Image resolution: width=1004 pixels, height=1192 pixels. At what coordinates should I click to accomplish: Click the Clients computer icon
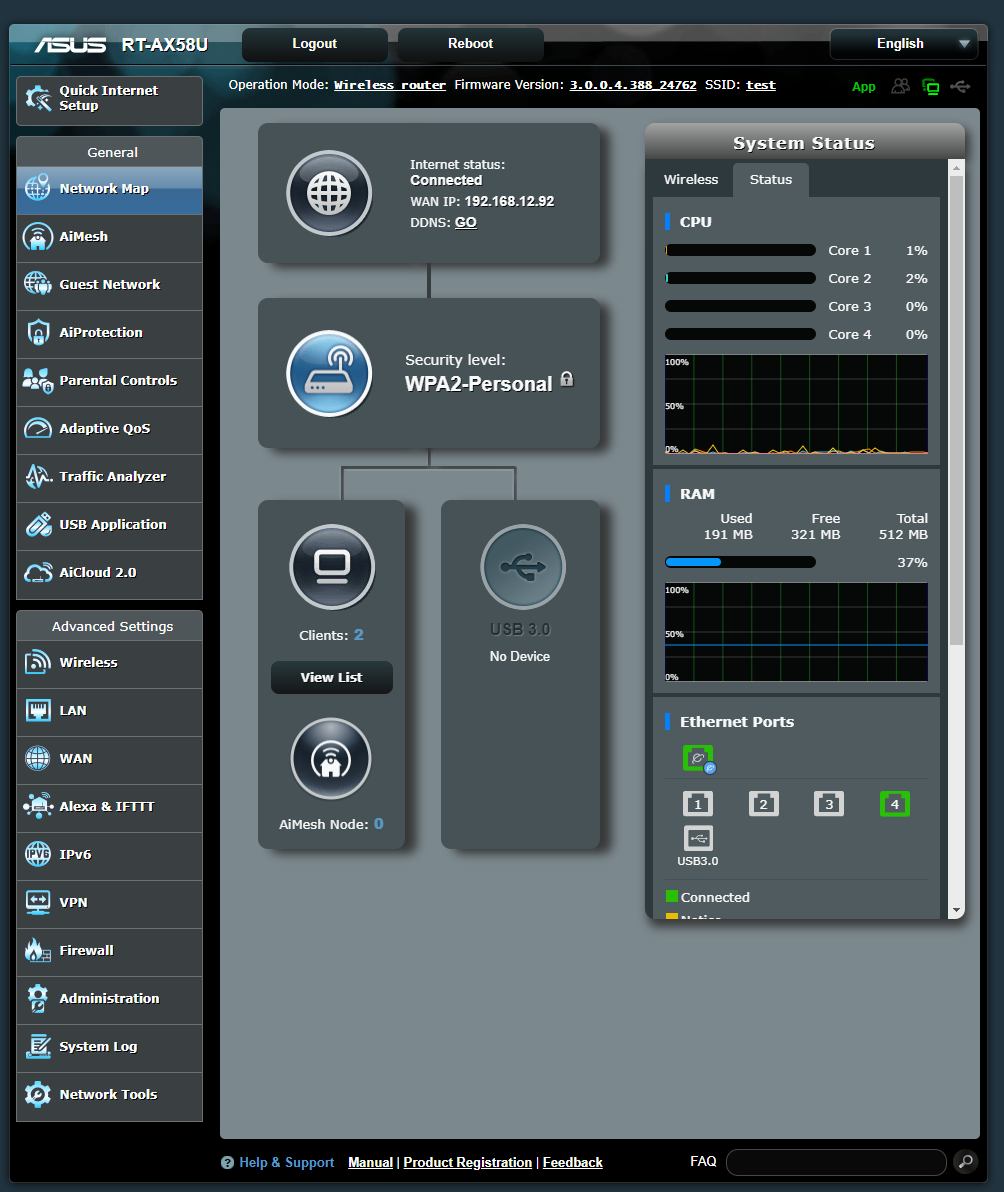[x=332, y=567]
